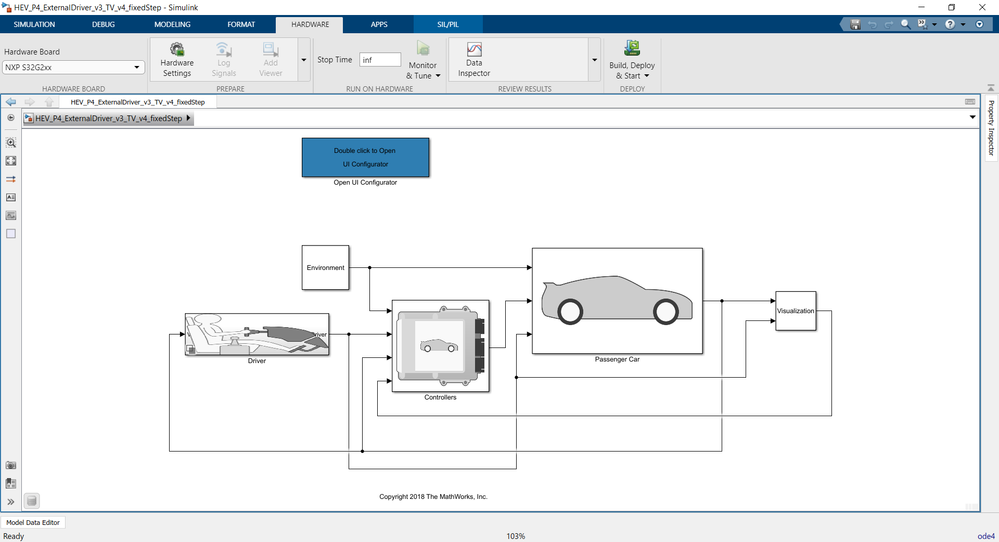Click the HEV_P4_ExternalDriver model tab

pos(138,102)
